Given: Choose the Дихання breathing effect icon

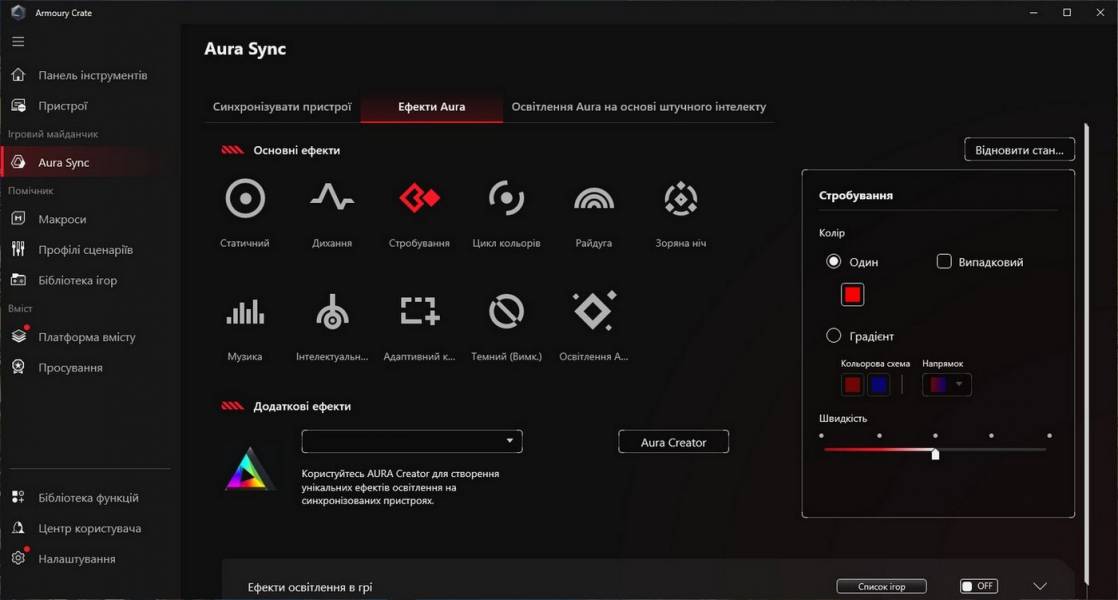Looking at the screenshot, I should coord(332,197).
